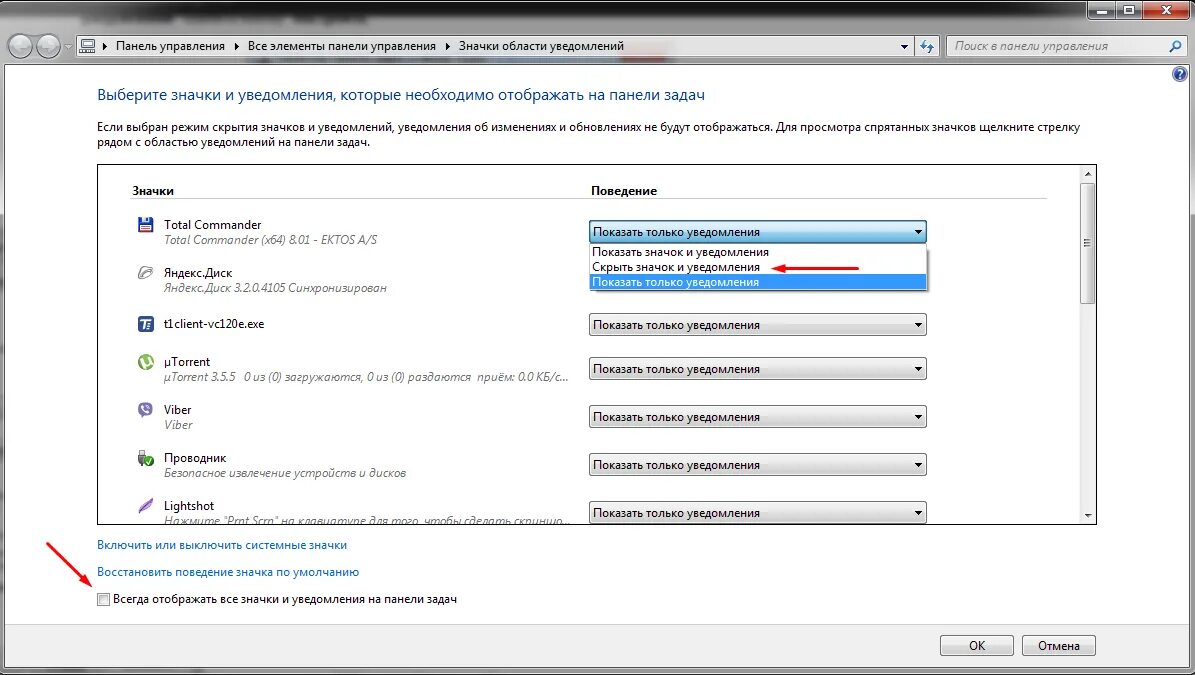Click the scrollbar down arrow

(1088, 516)
